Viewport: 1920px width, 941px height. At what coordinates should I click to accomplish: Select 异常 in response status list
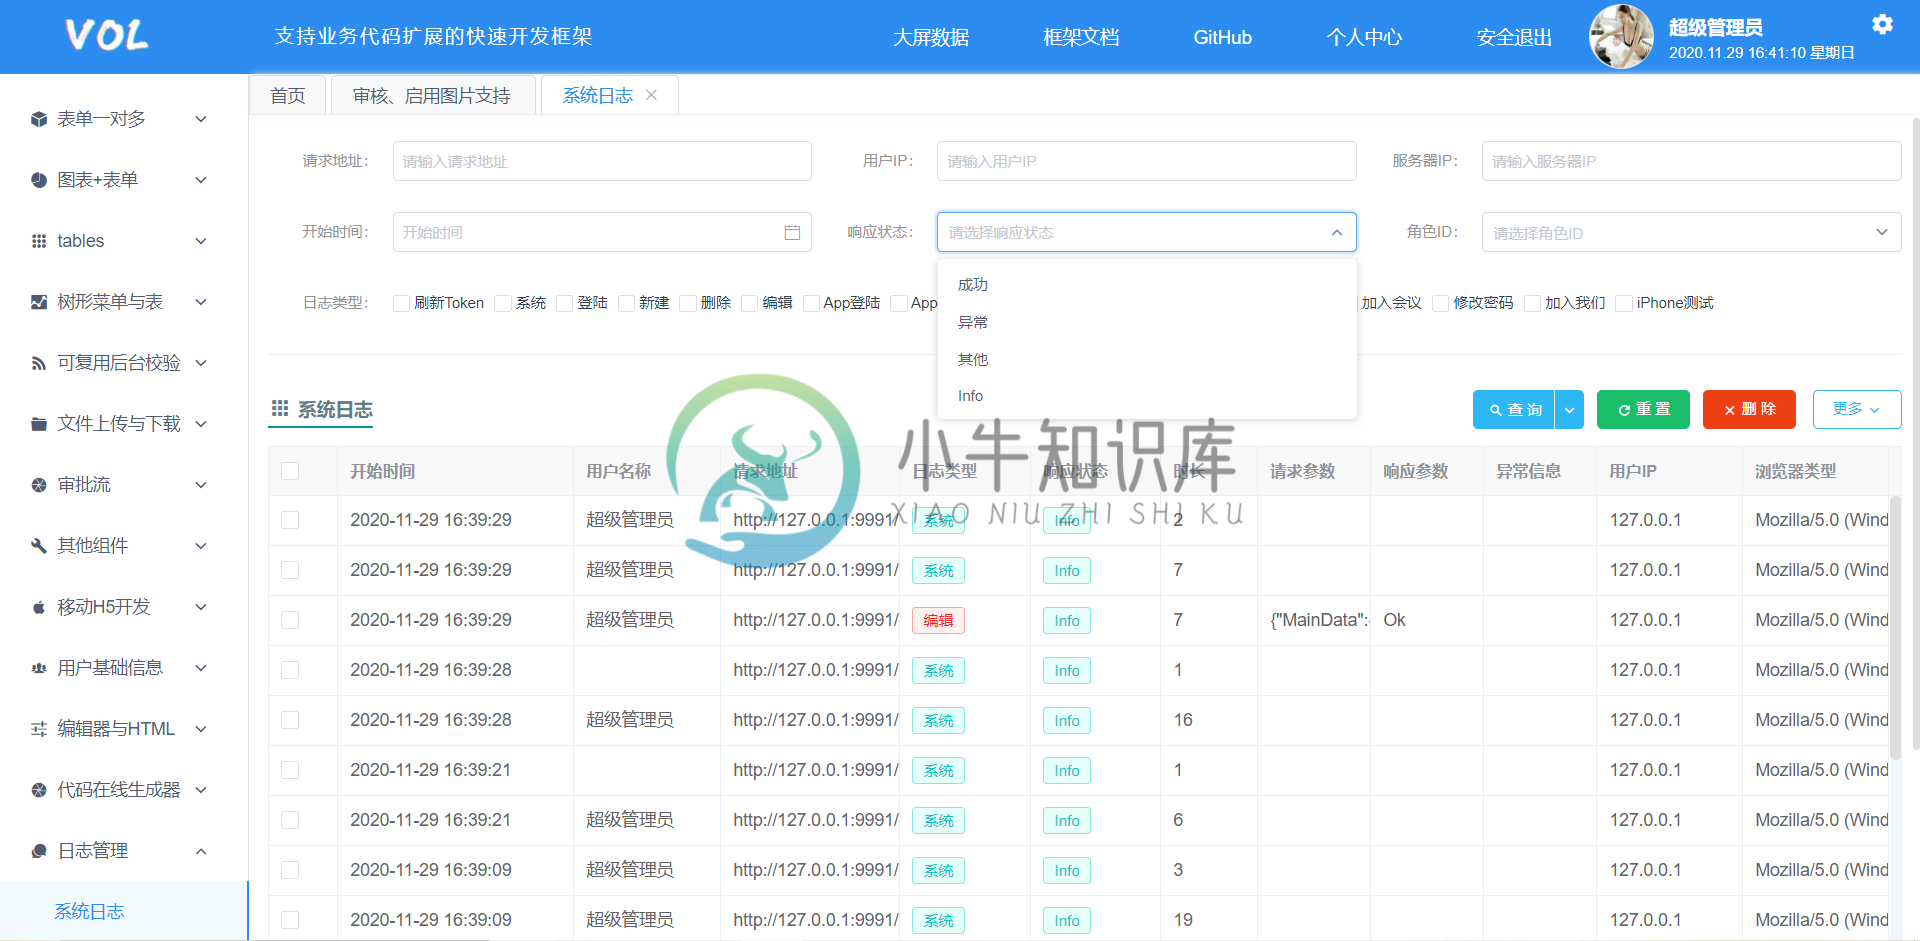click(1146, 322)
